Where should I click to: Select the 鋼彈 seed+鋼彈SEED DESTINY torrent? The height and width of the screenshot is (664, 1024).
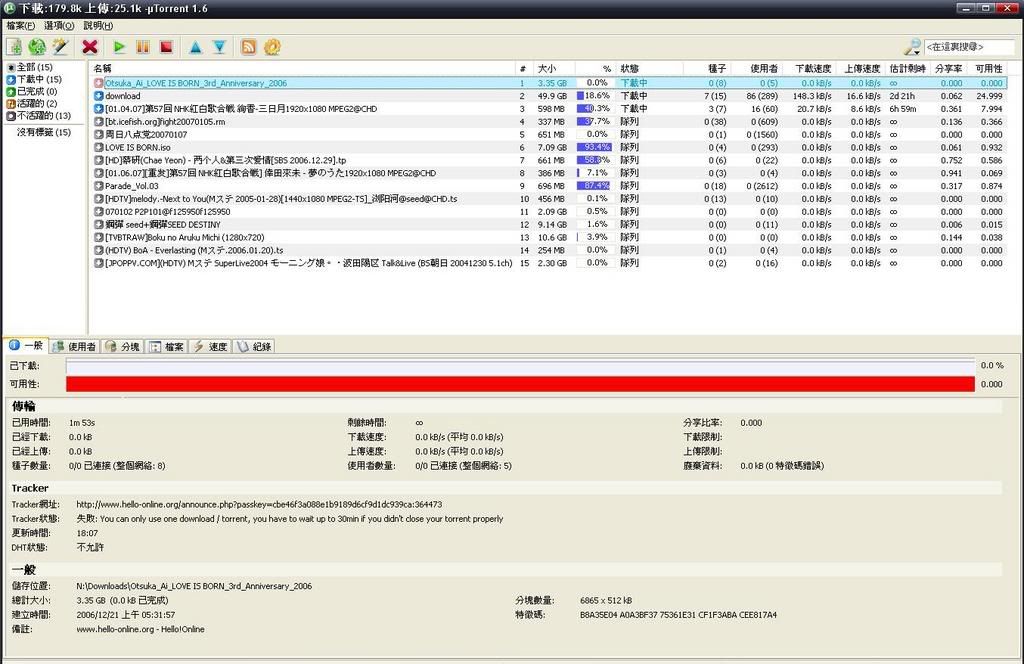[549, 225]
